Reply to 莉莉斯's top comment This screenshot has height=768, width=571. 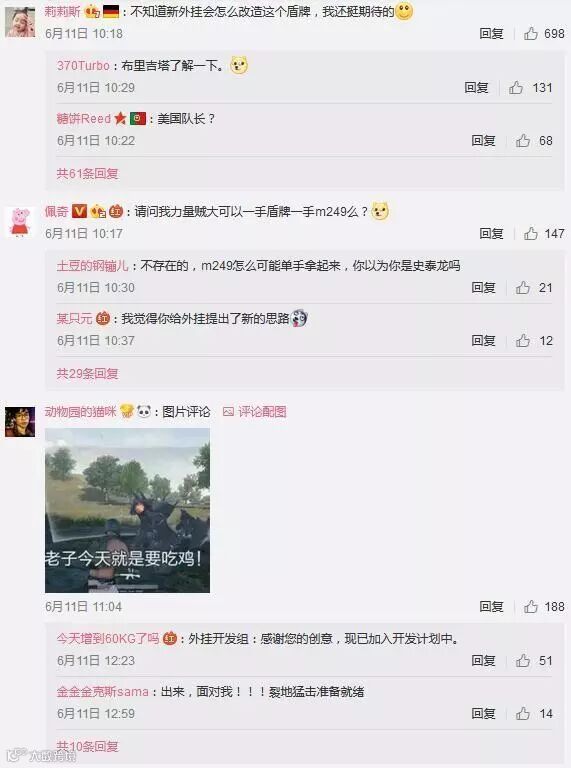(x=491, y=33)
